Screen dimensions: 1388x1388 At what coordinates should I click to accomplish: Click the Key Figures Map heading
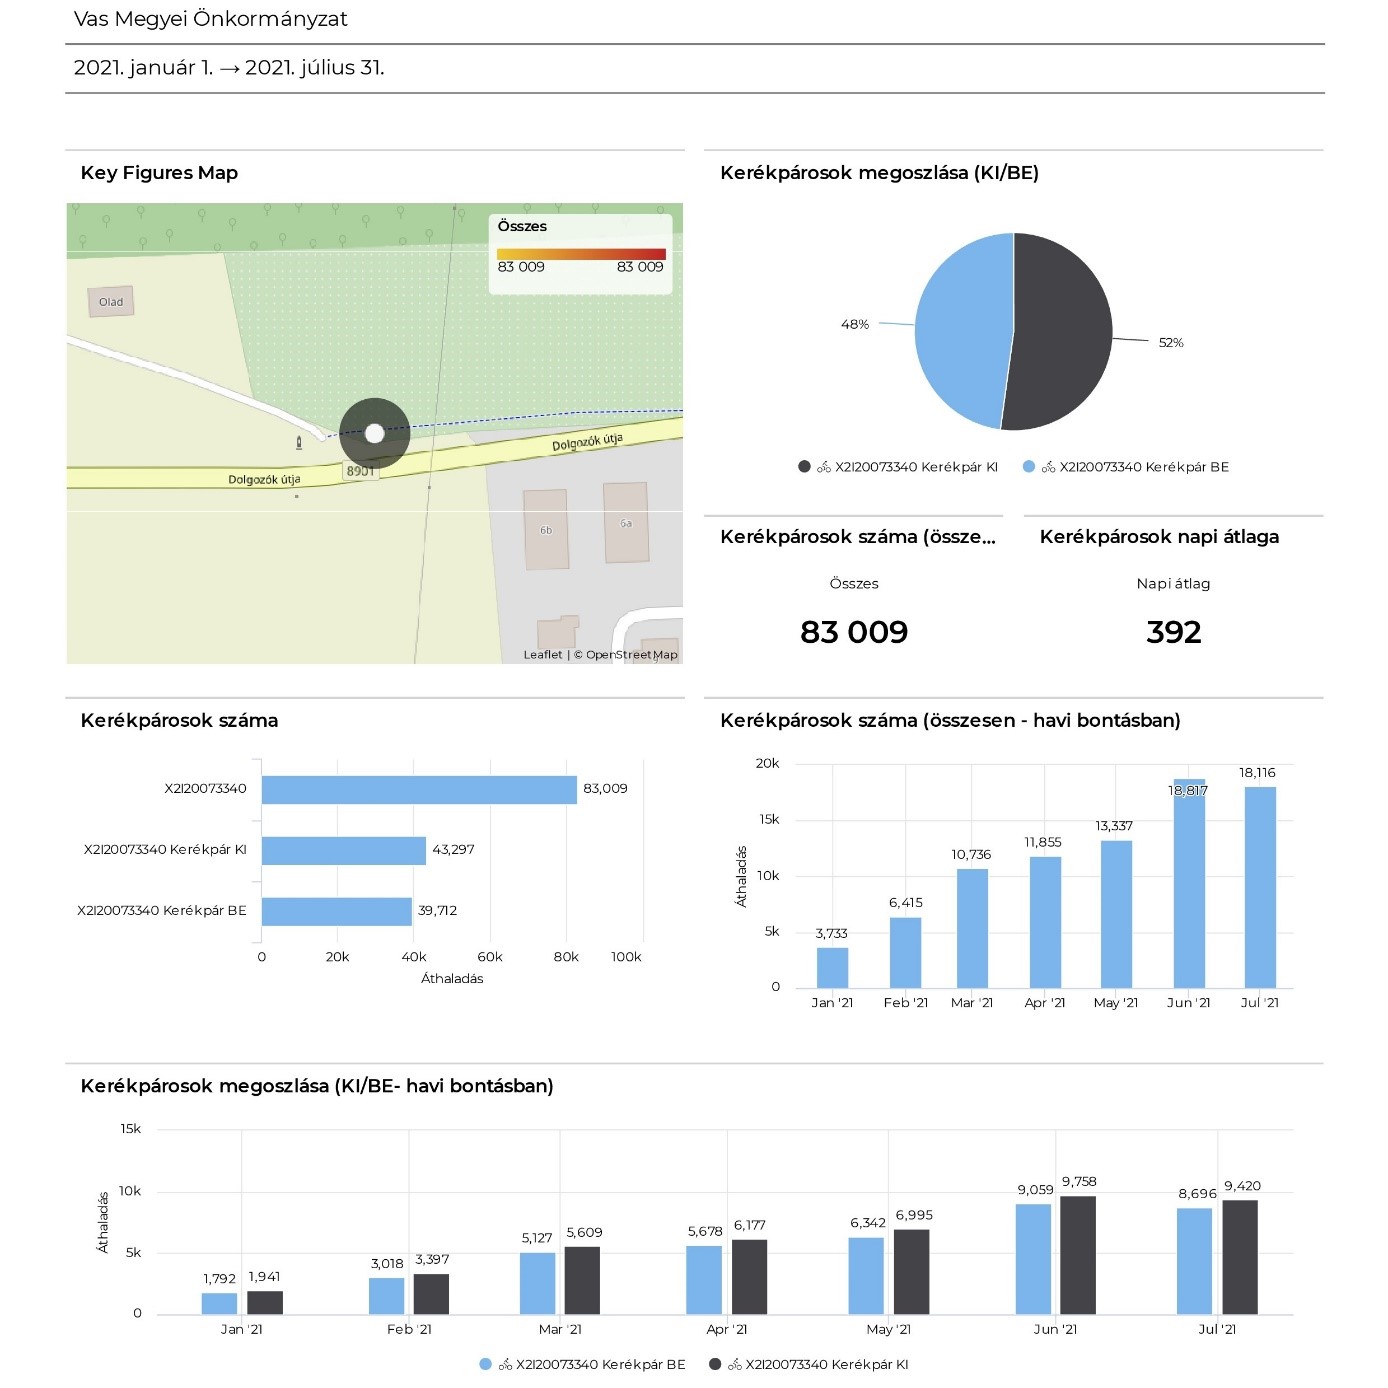159,173
